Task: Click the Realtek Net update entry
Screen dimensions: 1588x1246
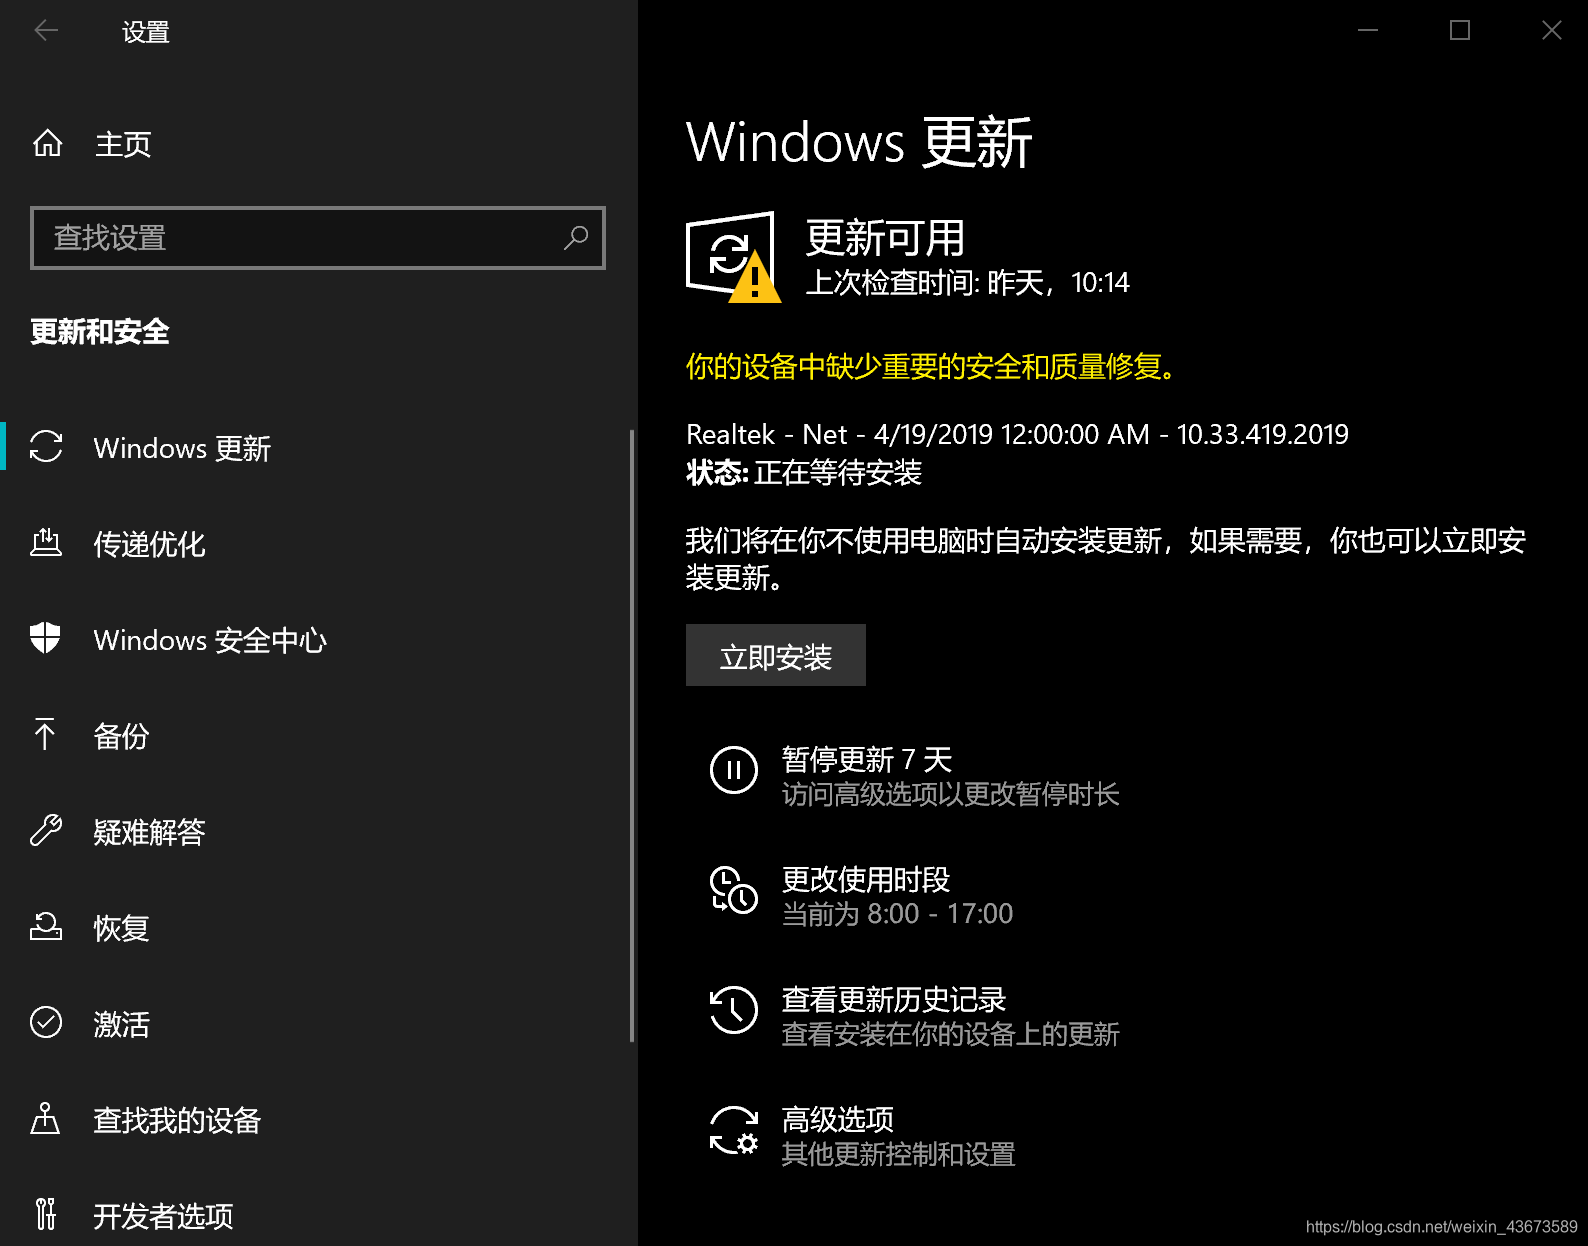Action: (1017, 434)
